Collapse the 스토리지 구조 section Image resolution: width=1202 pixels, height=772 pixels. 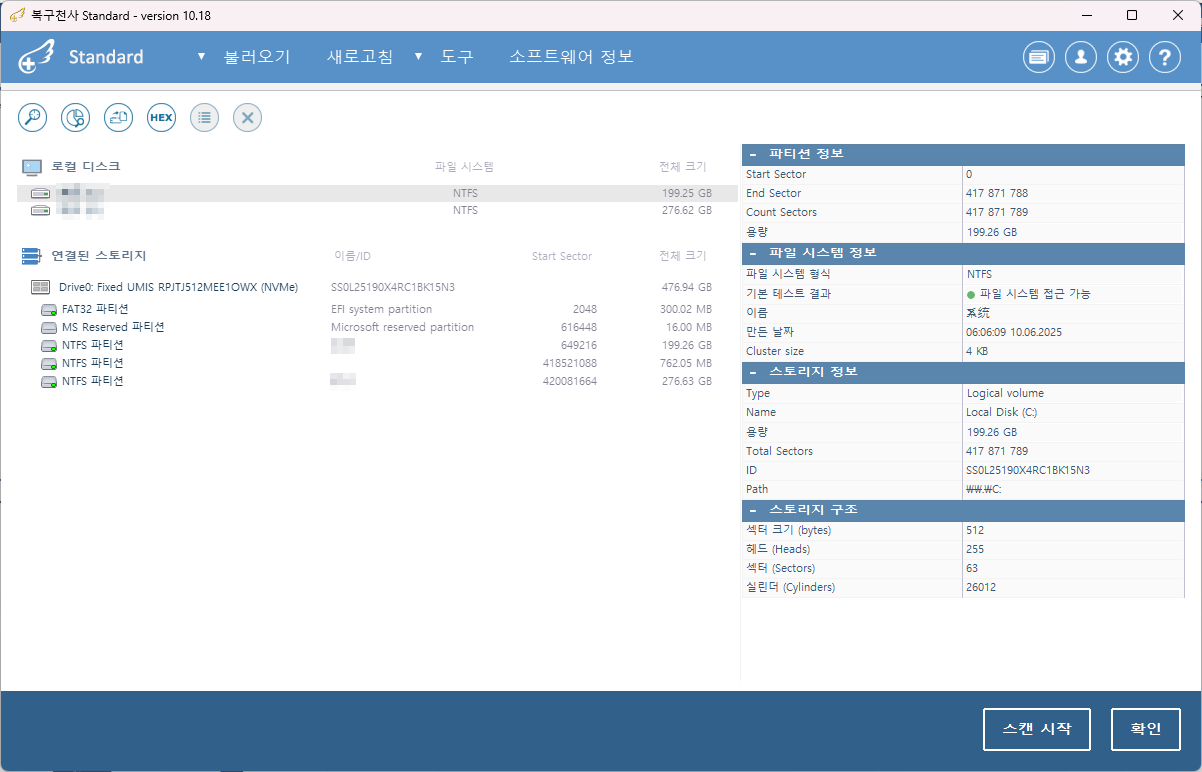tap(753, 510)
